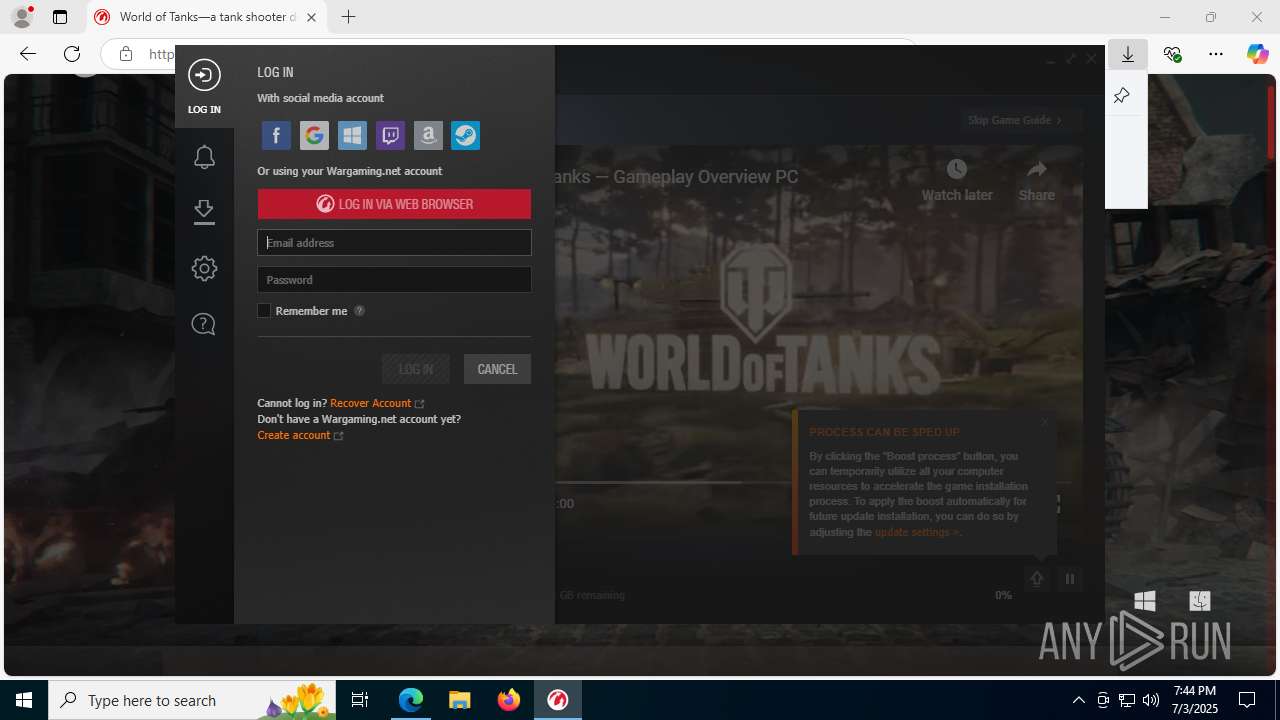Click the taskbar search box
Image resolution: width=1280 pixels, height=720 pixels.
coord(192,700)
